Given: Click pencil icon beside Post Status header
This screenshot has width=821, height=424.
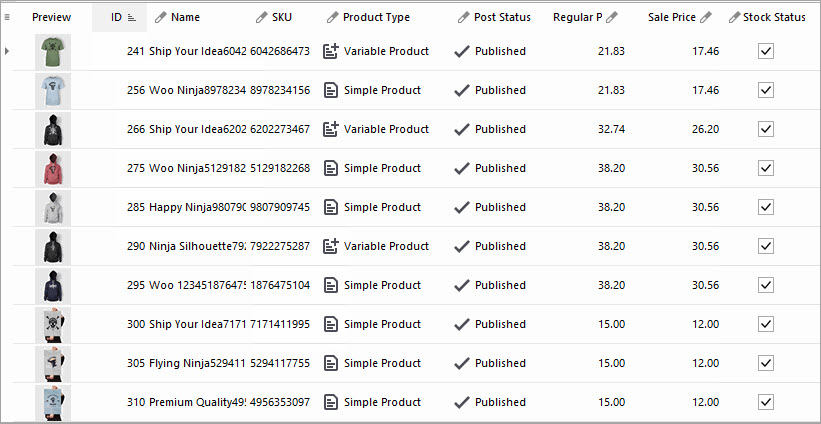Looking at the screenshot, I should coord(464,17).
